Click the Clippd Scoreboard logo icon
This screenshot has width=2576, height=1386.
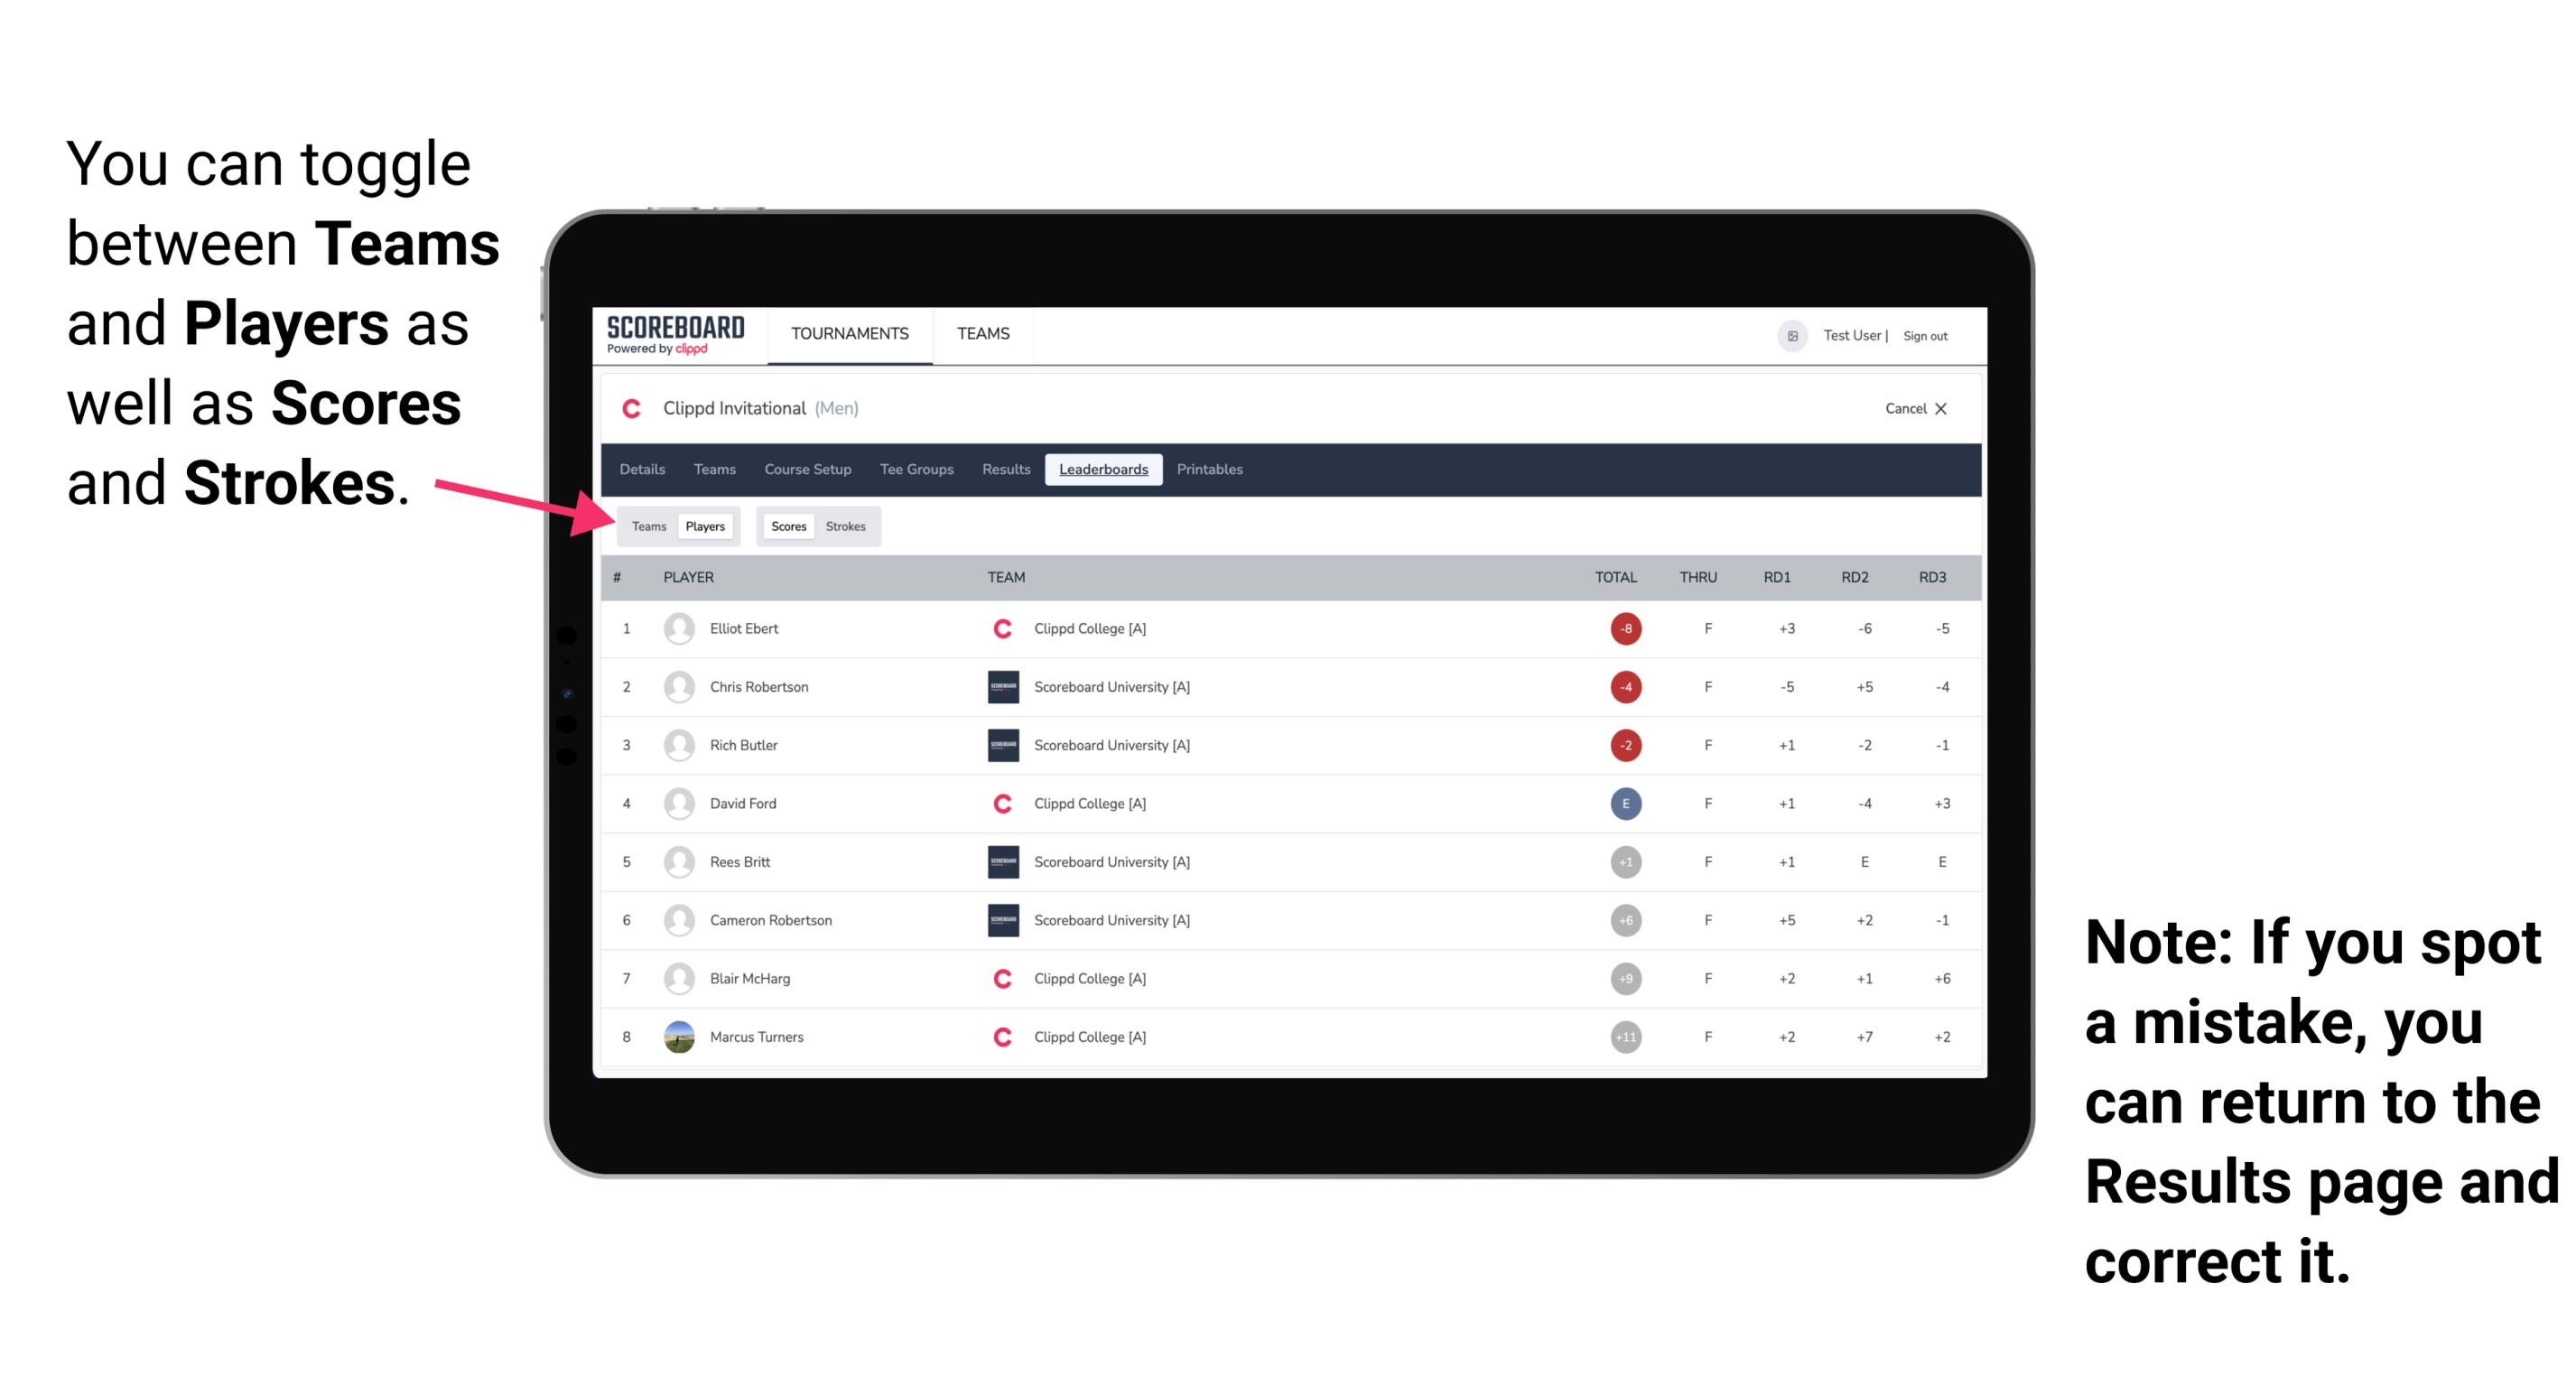[672, 335]
